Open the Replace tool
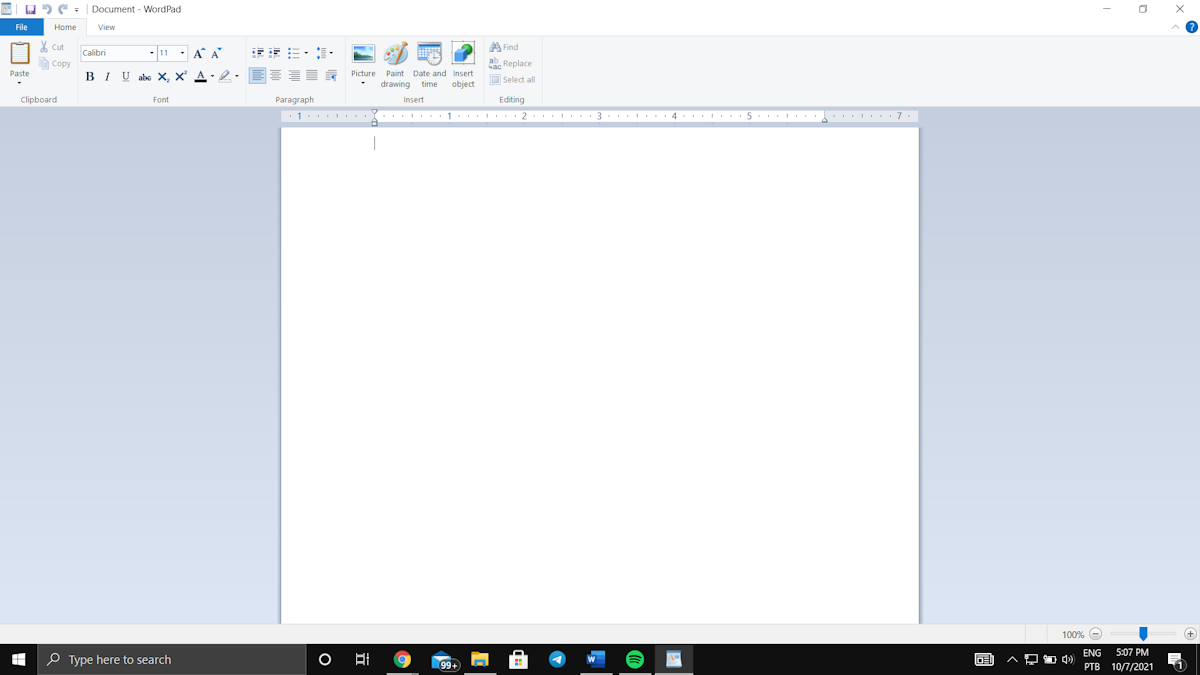 tap(510, 63)
